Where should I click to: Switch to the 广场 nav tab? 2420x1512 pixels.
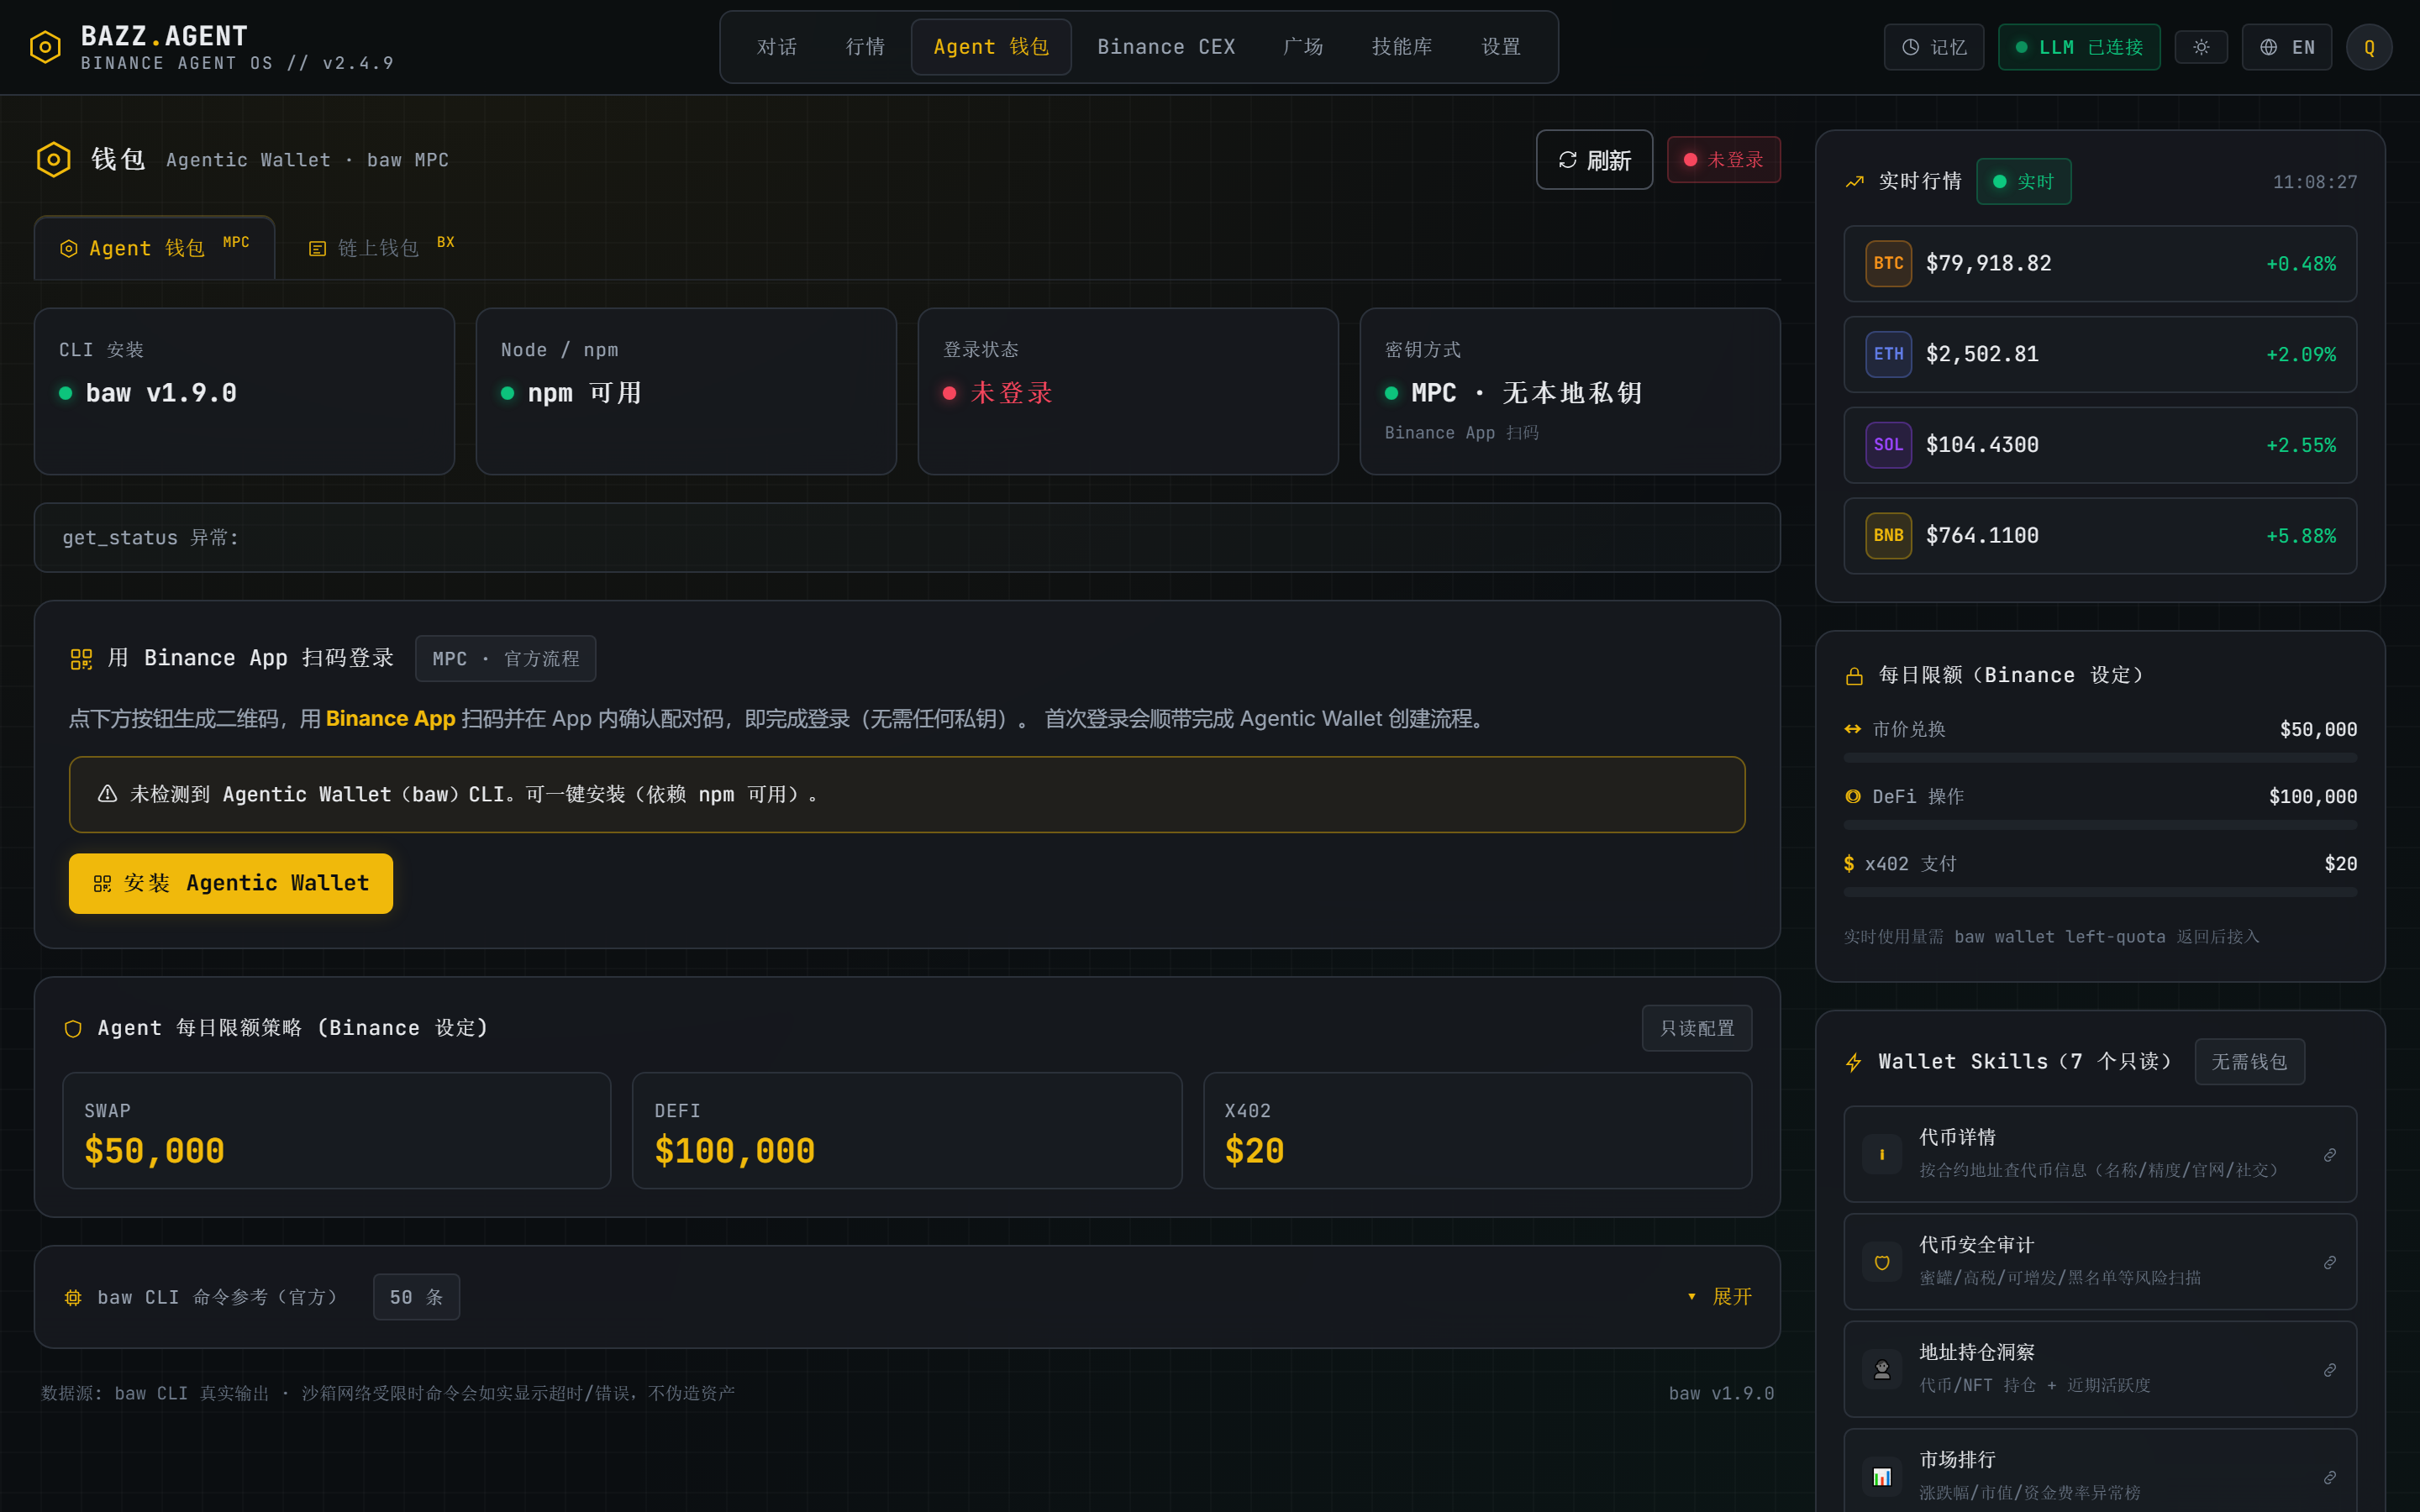[x=1303, y=47]
